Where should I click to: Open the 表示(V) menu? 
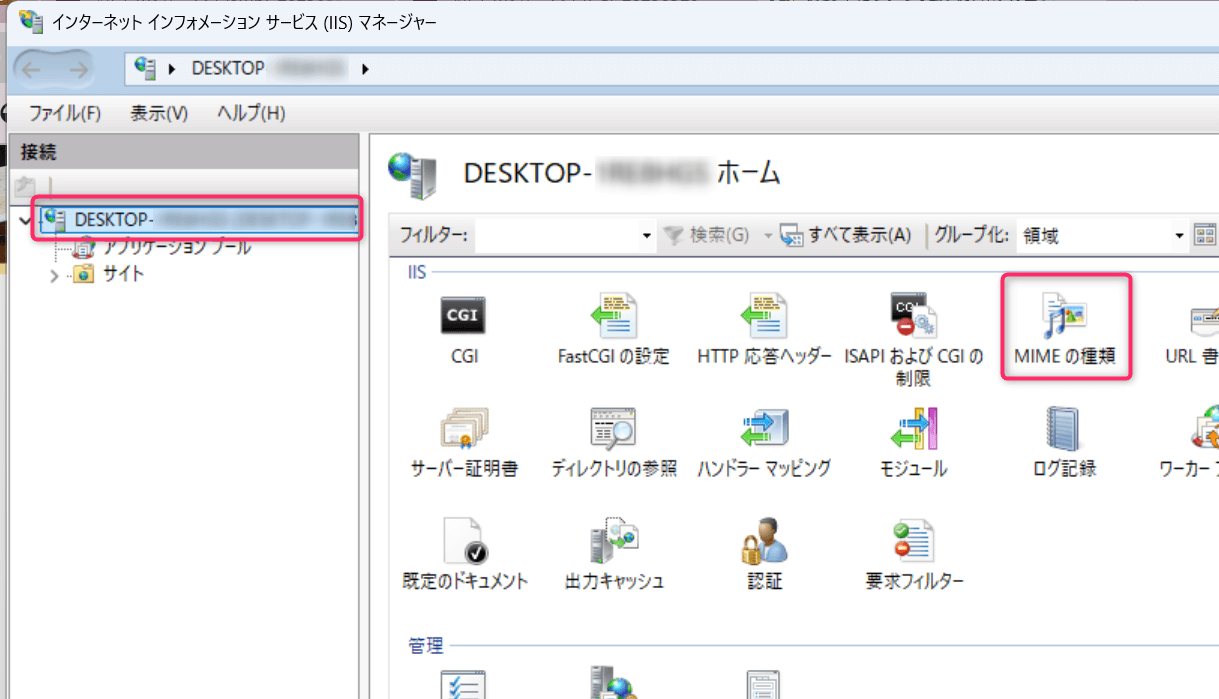click(x=157, y=113)
